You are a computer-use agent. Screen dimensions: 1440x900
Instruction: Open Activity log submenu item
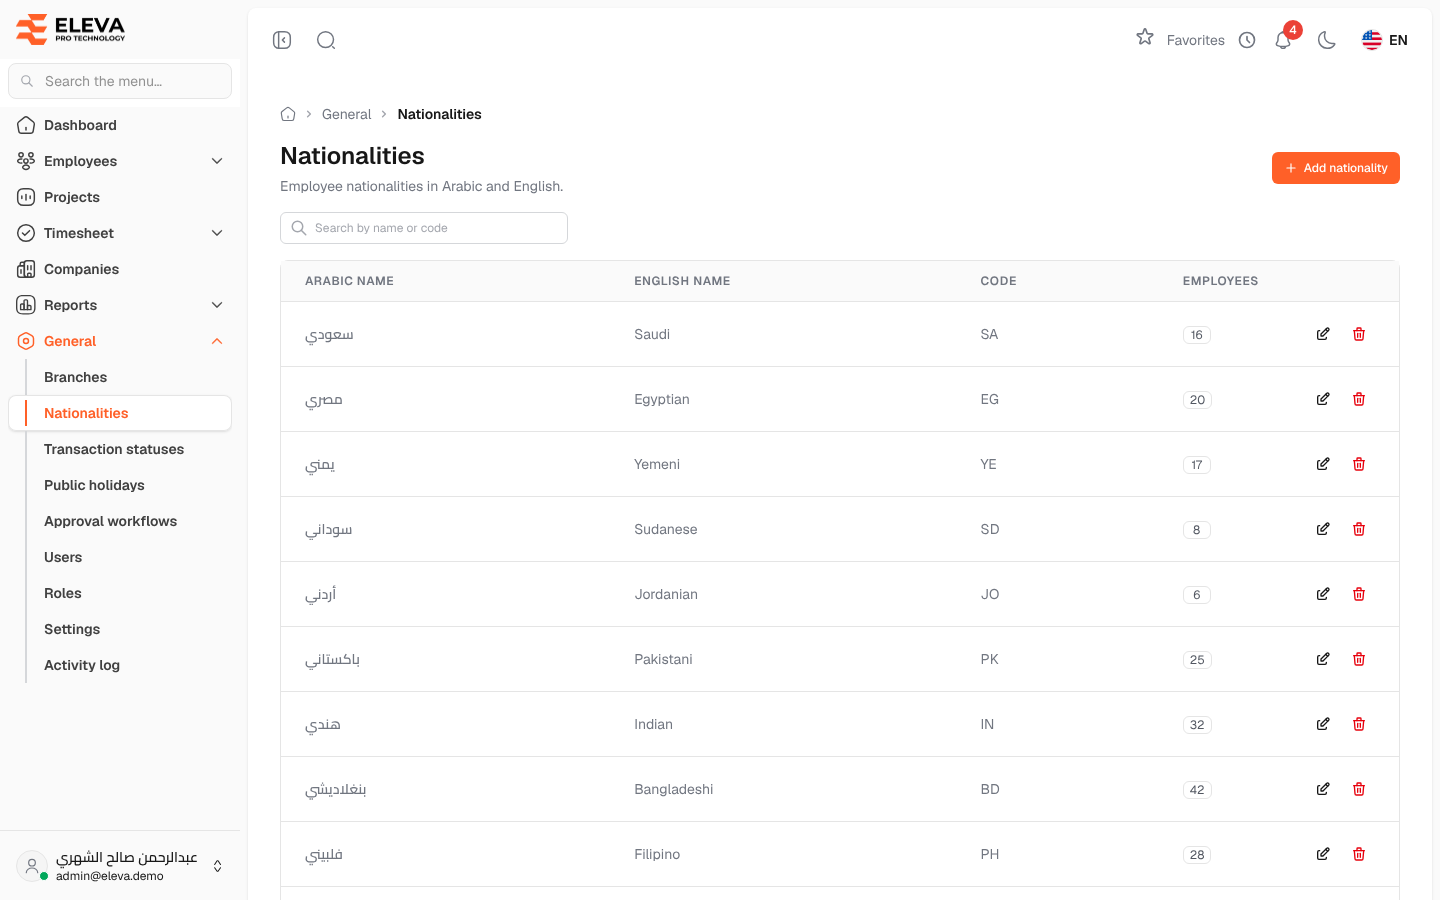coord(82,665)
